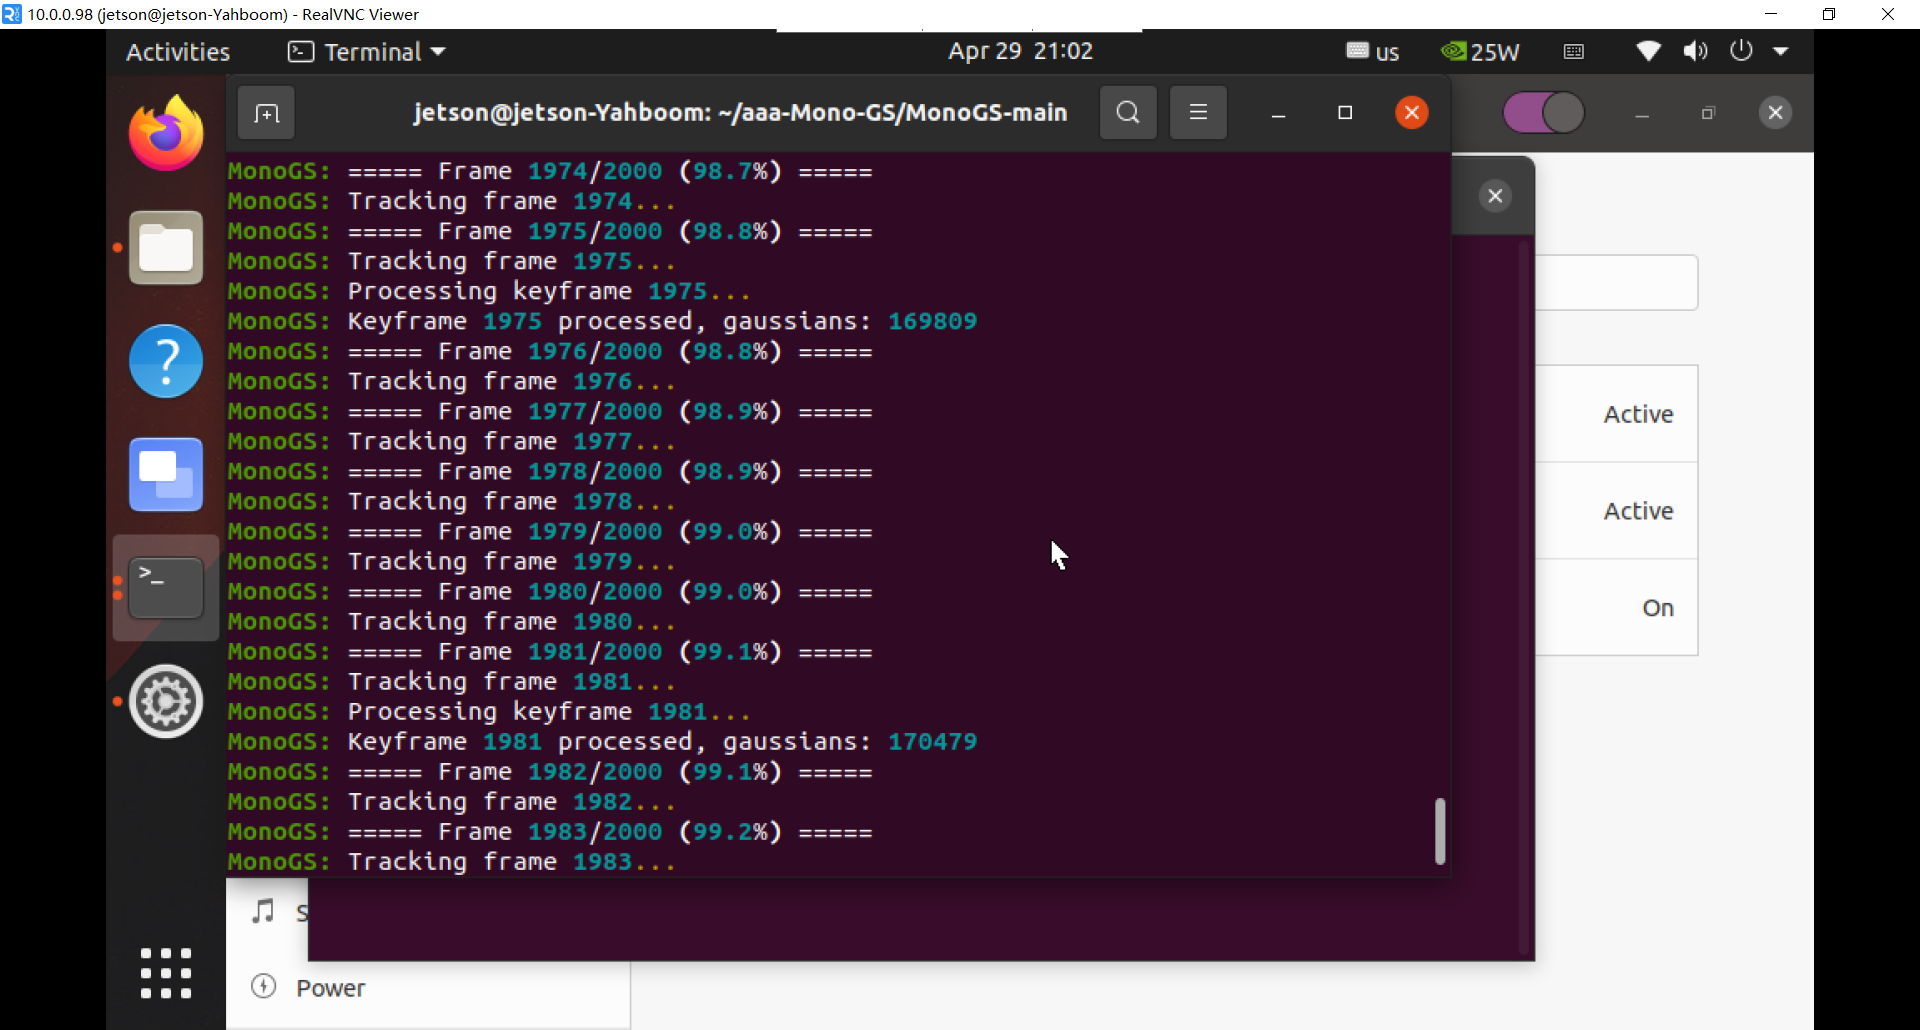Show applications grid in the dock
This screenshot has height=1030, width=1920.
166,973
